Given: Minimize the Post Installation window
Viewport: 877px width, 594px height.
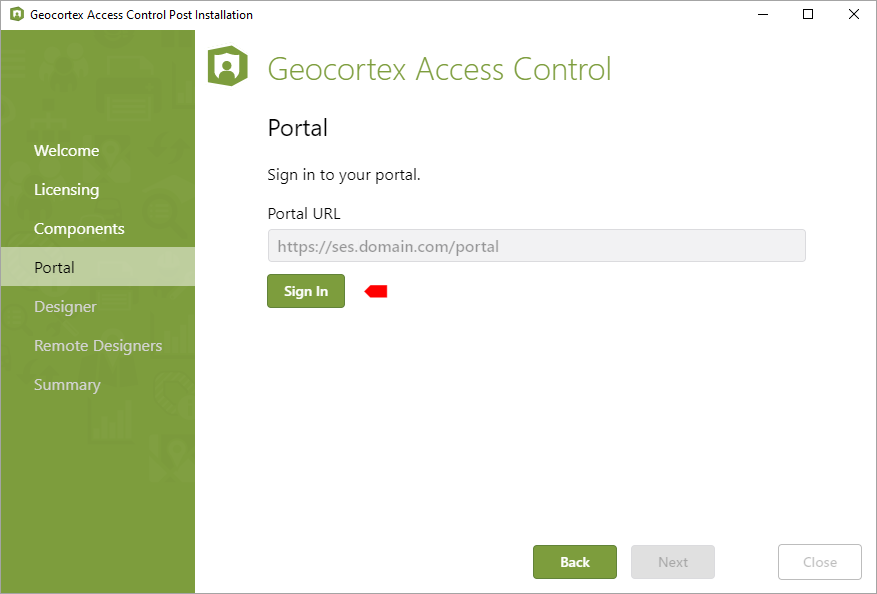Looking at the screenshot, I should [x=763, y=15].
